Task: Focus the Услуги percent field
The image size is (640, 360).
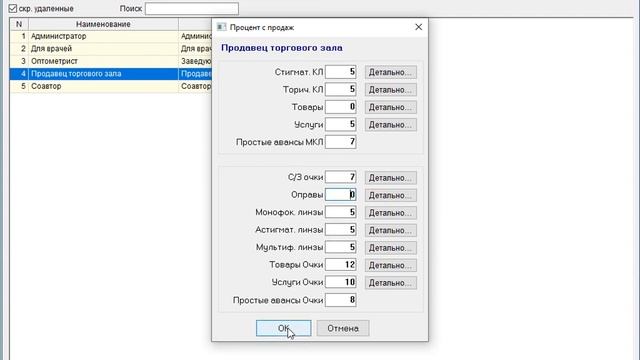Action: click(341, 124)
